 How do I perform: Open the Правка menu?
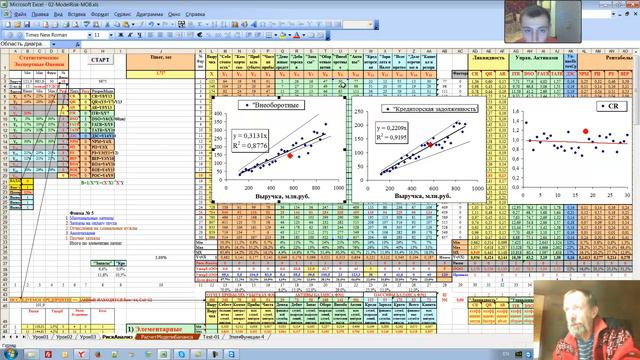click(40, 14)
